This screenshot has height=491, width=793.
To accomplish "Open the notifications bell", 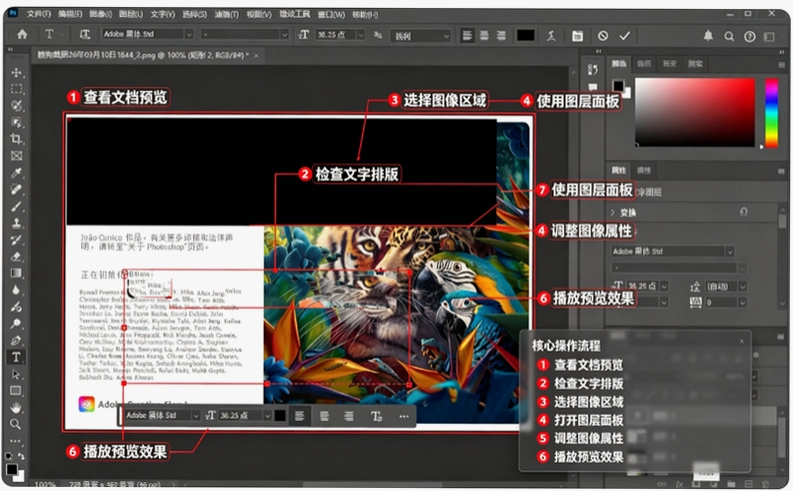I will coord(708,35).
